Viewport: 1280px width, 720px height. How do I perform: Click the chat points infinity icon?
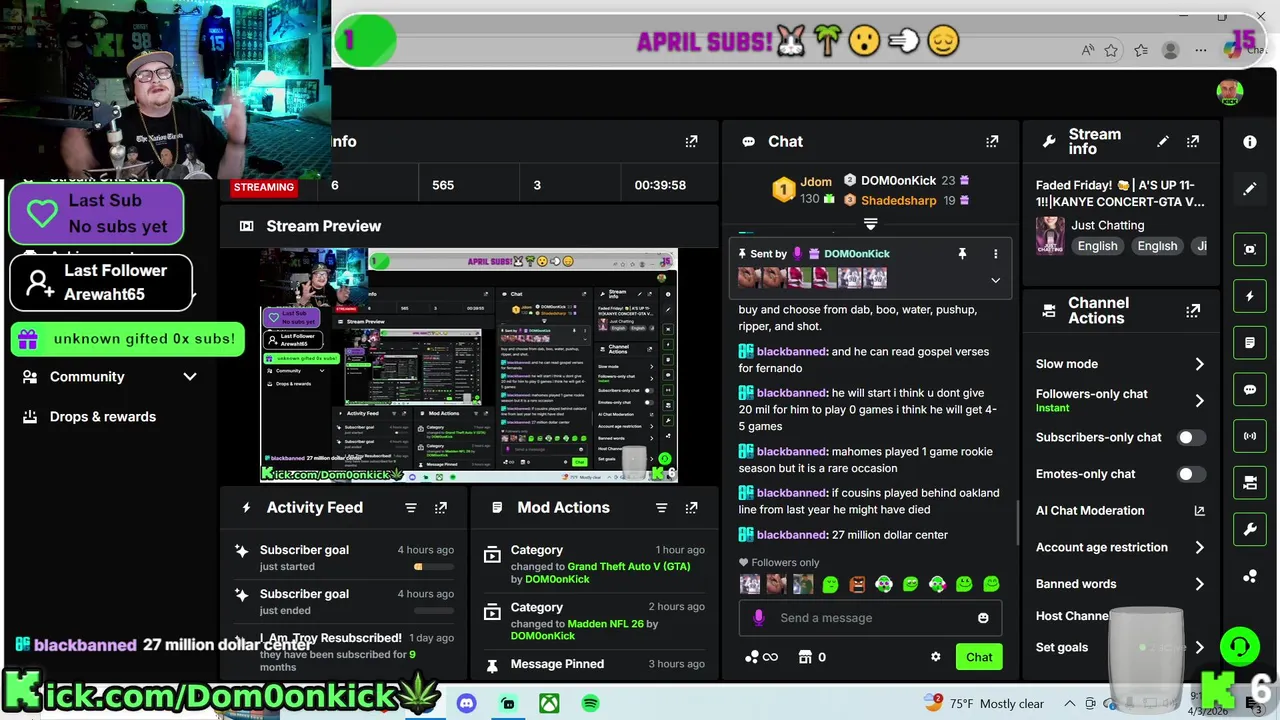(x=761, y=657)
